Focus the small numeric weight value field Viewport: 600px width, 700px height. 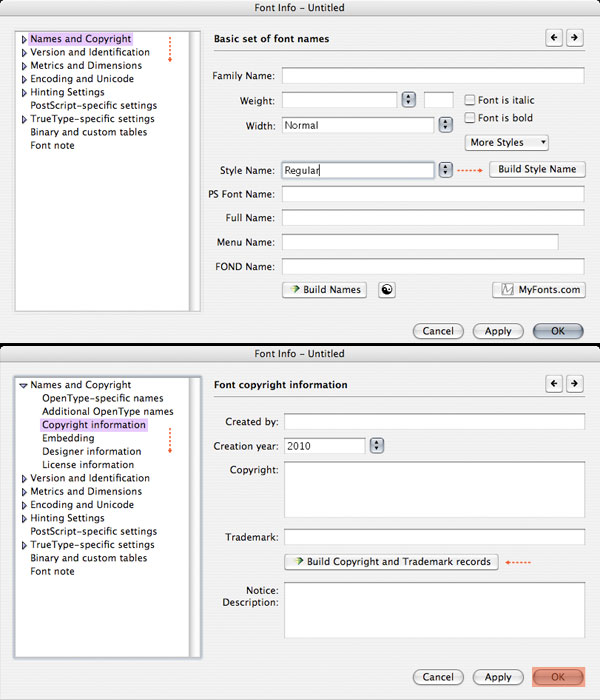click(439, 100)
